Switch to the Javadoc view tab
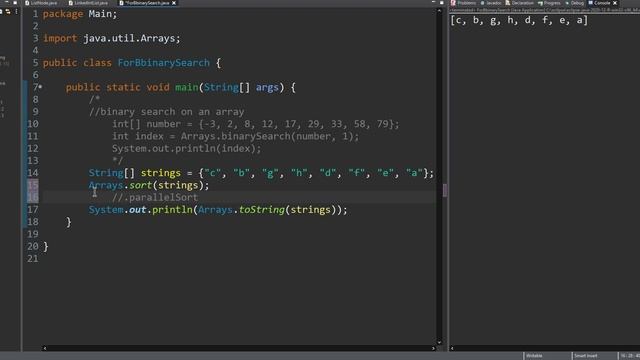The height and width of the screenshot is (360, 640). [x=491, y=3]
